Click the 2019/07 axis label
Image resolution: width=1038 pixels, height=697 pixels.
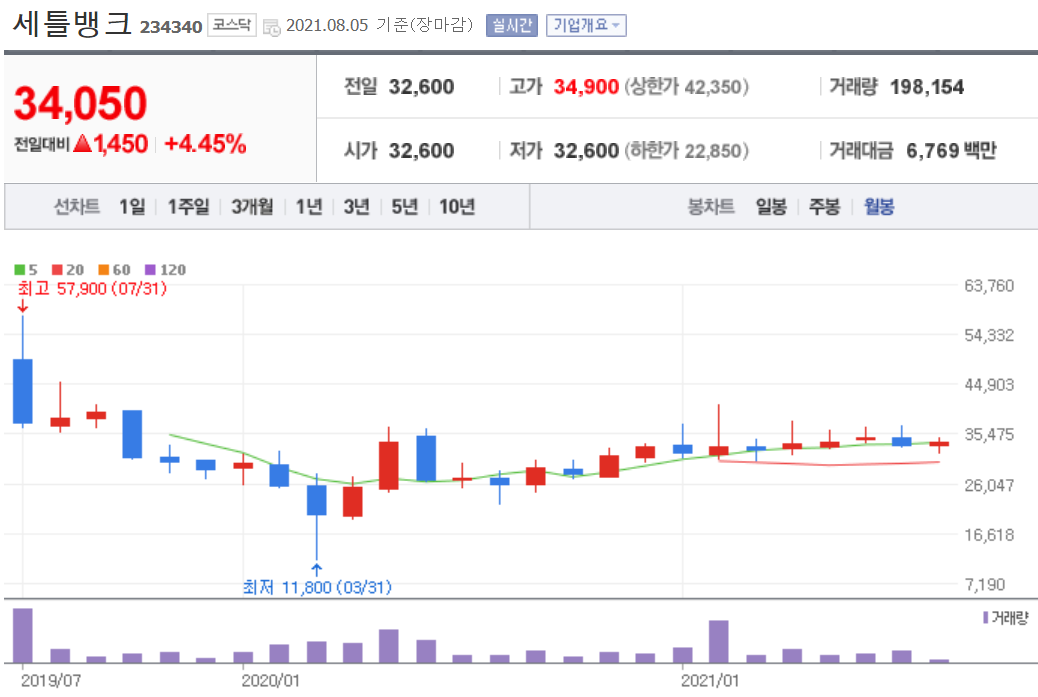(x=51, y=680)
